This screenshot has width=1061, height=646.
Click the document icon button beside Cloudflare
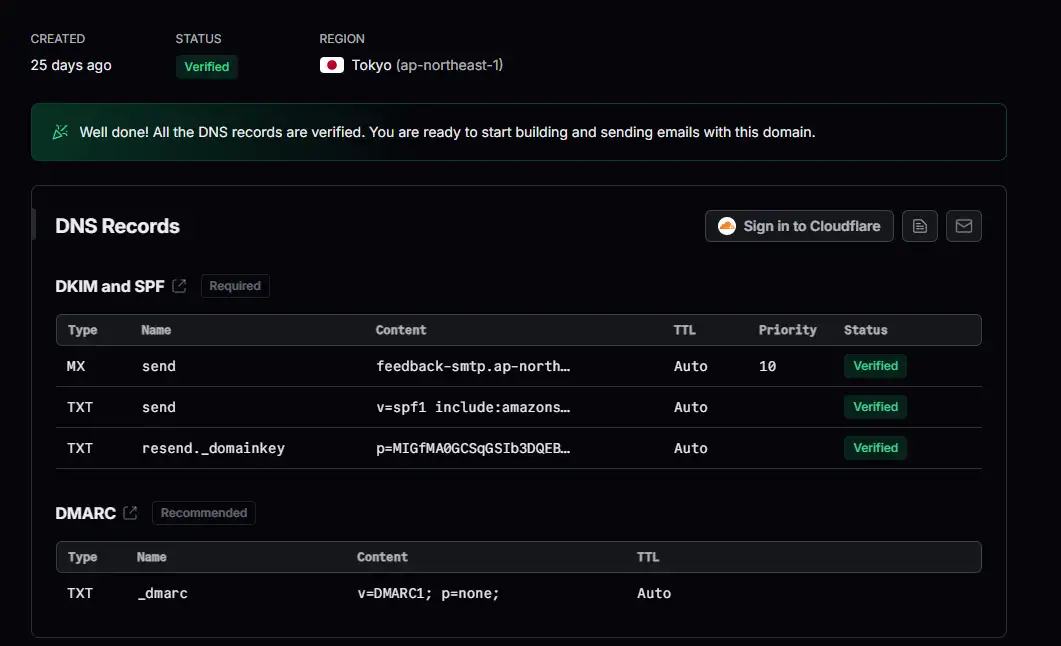tap(919, 226)
